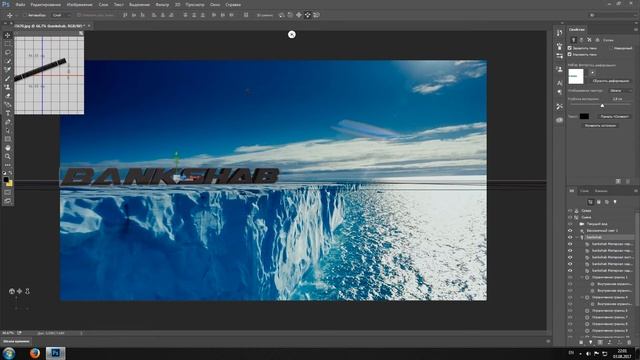Hide the Бесконечный свет 1 light
The height and width of the screenshot is (360, 640).
click(570, 231)
